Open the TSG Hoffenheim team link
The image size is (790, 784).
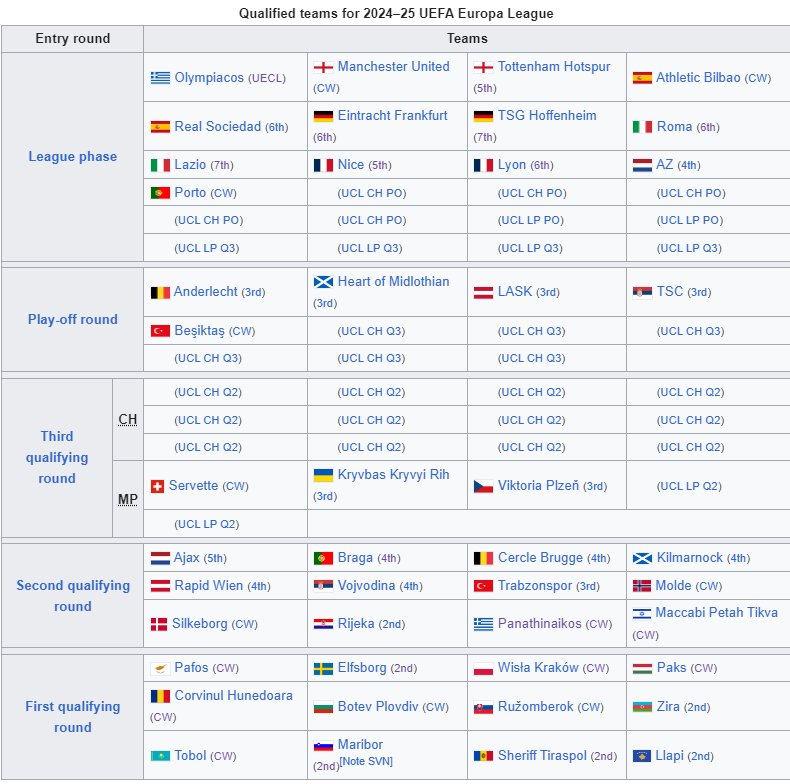tap(547, 115)
